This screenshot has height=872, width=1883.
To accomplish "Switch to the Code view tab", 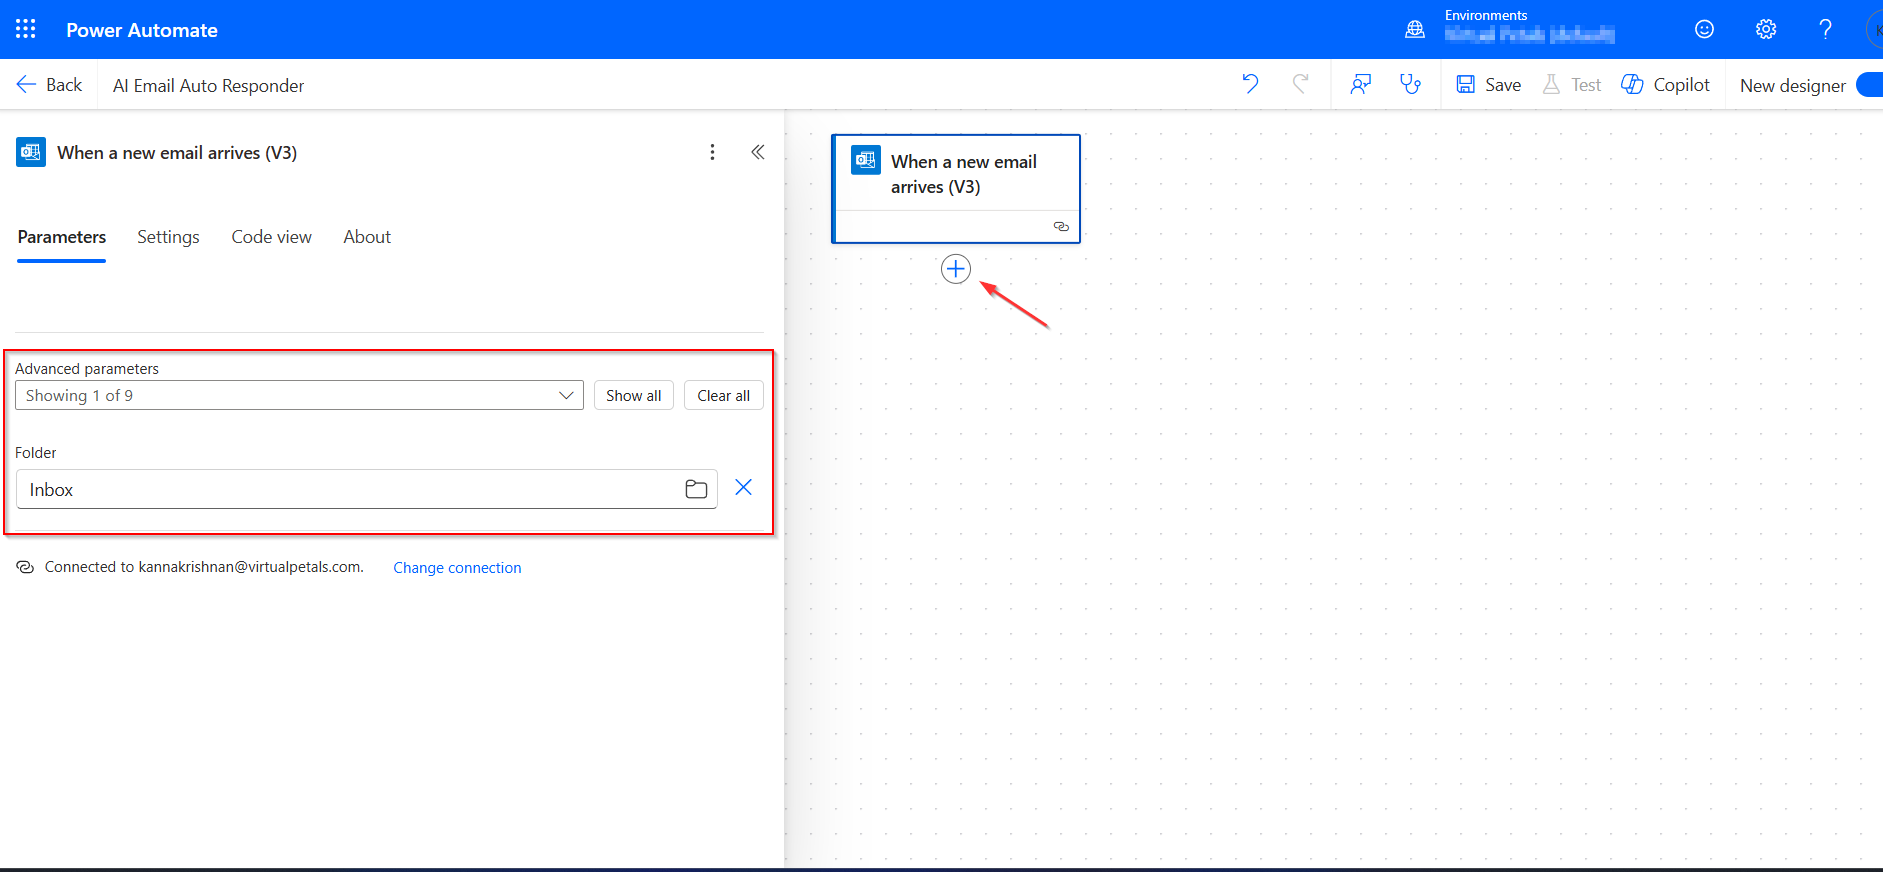I will point(271,237).
